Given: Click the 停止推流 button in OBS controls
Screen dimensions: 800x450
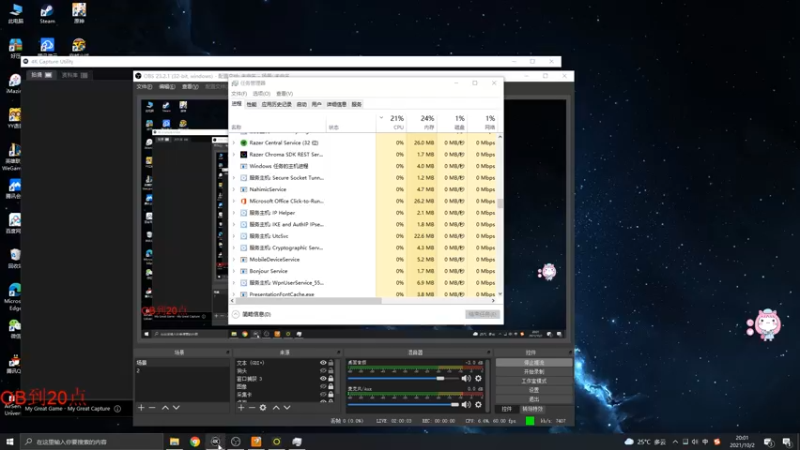Looking at the screenshot, I should click(534, 363).
